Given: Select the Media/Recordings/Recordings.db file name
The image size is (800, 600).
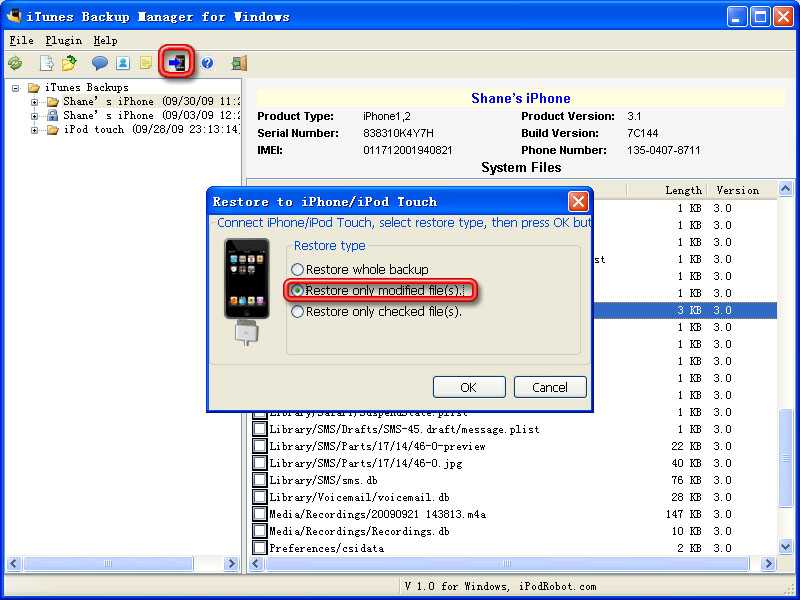Looking at the screenshot, I should point(359,531).
